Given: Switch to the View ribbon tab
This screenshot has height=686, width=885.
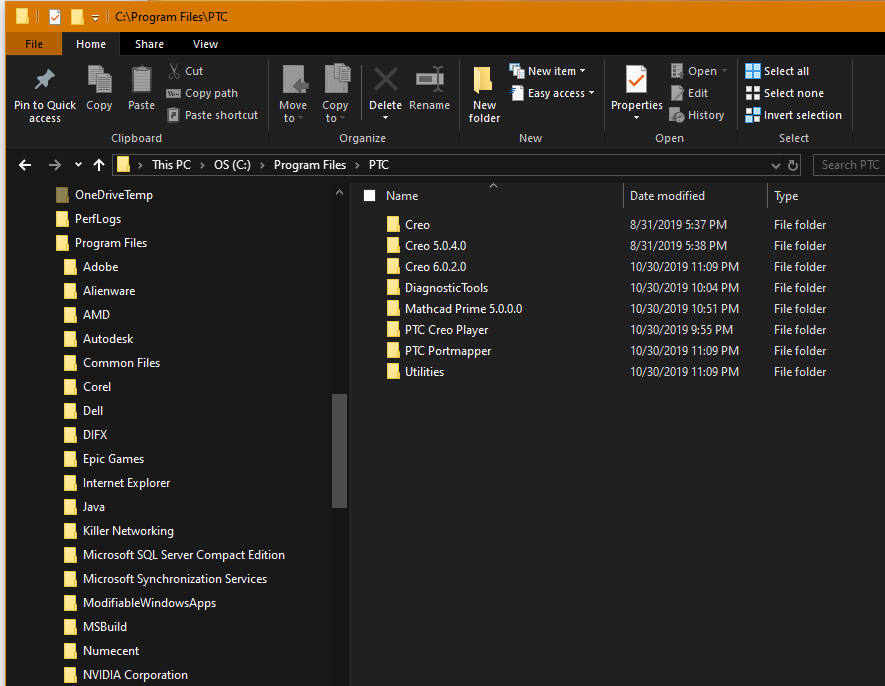Looking at the screenshot, I should pyautogui.click(x=206, y=44).
